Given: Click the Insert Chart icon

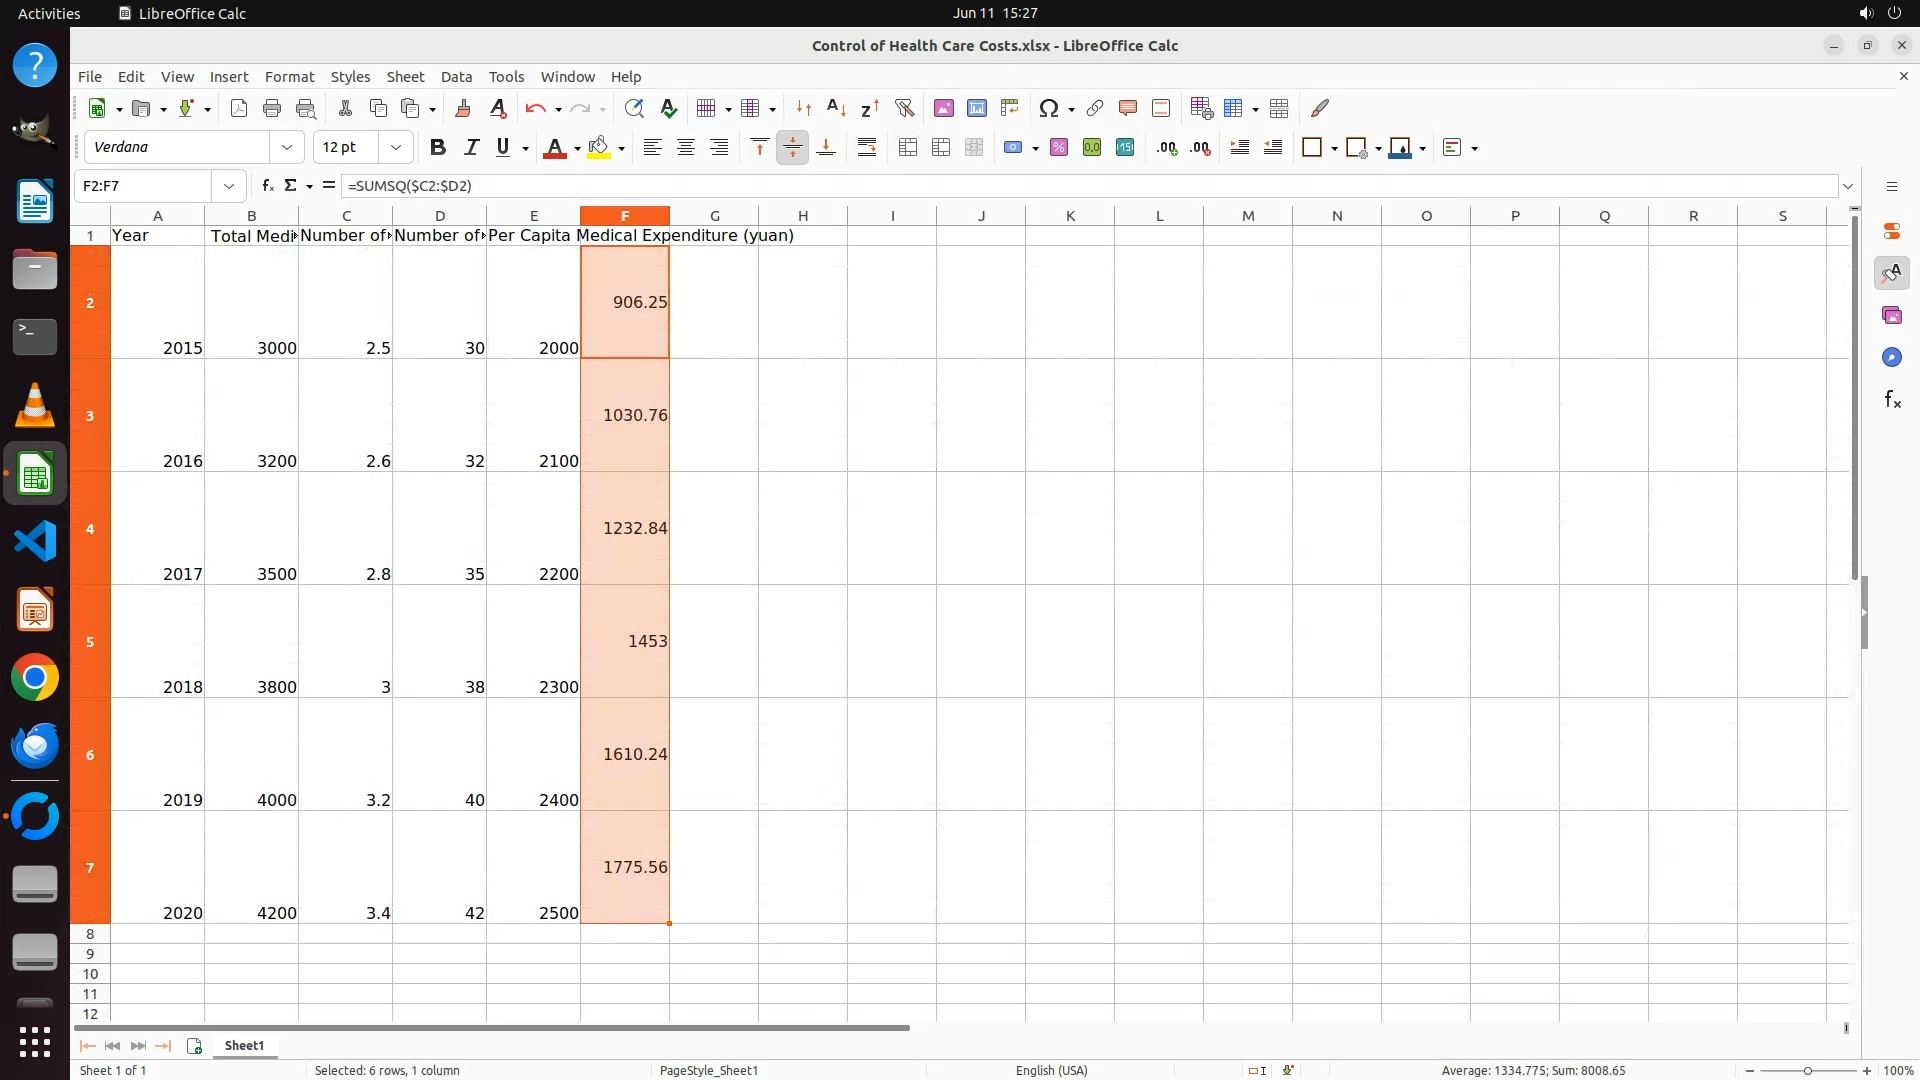Looking at the screenshot, I should (976, 108).
